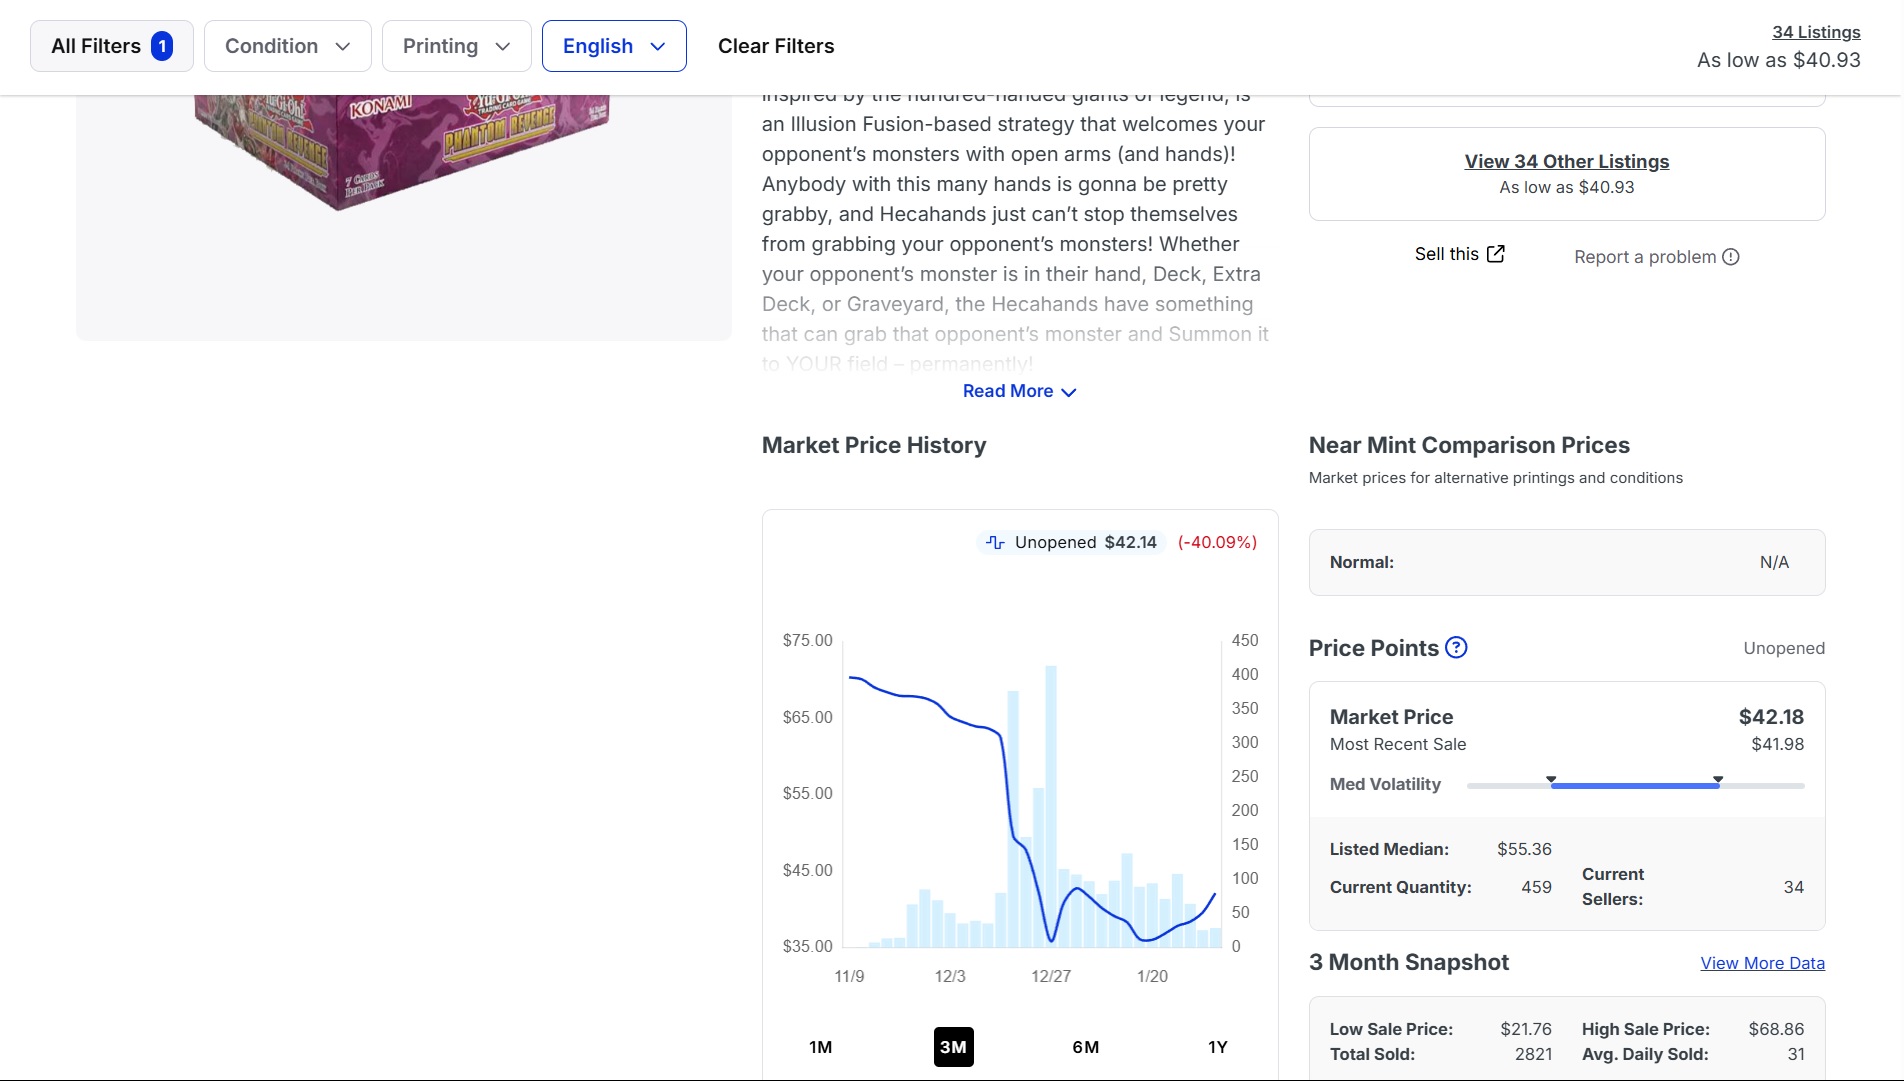
Task: Click the Med Volatility range bar
Action: [x=1634, y=786]
